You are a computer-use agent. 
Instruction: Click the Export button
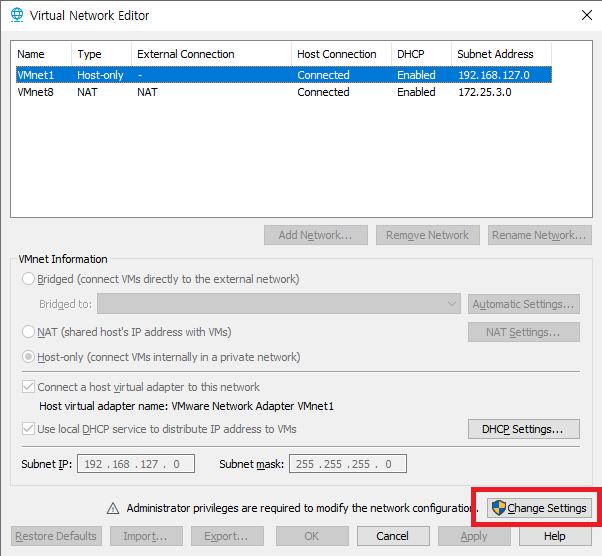(227, 536)
